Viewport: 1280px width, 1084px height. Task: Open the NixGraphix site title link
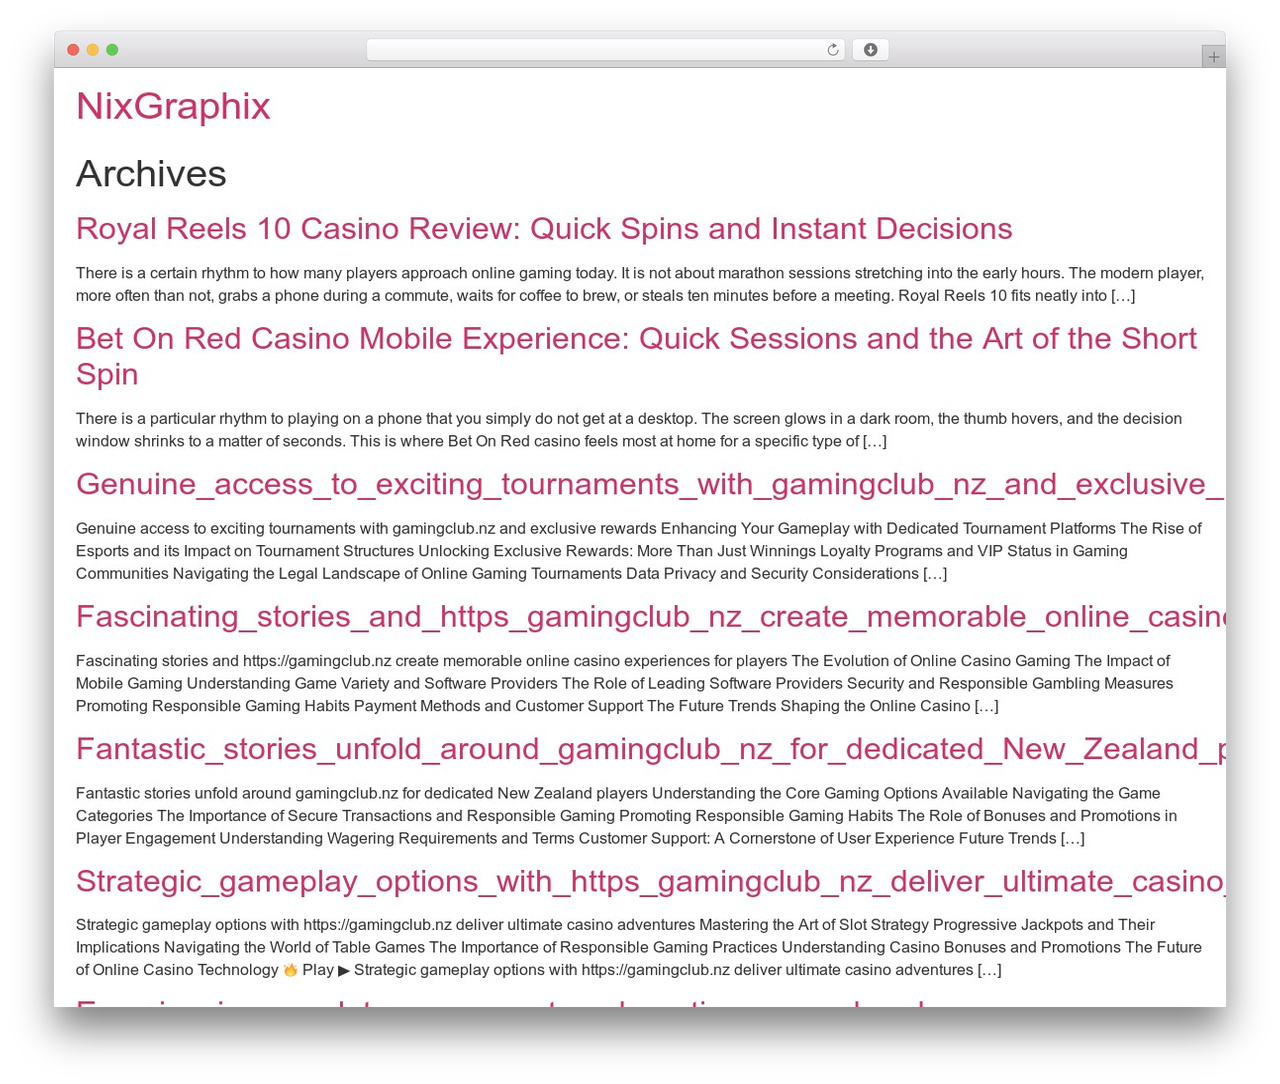(173, 106)
